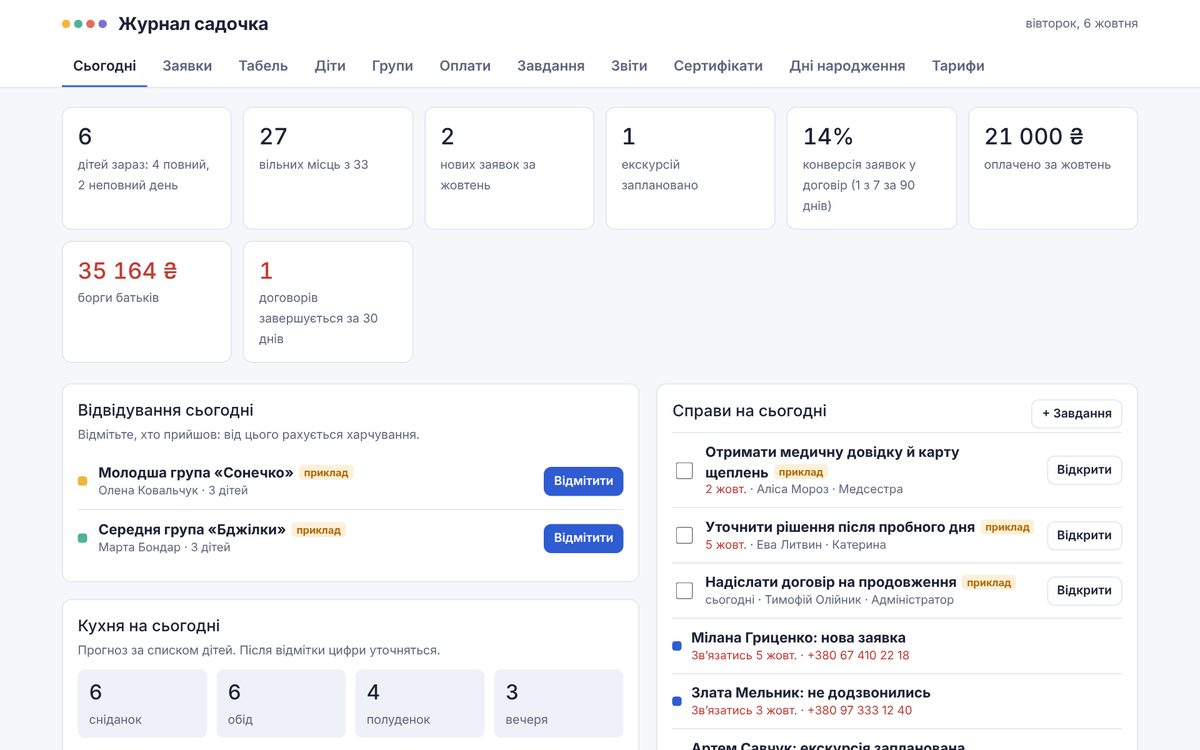
Task: Switch to the Заявки tab
Action: (187, 66)
